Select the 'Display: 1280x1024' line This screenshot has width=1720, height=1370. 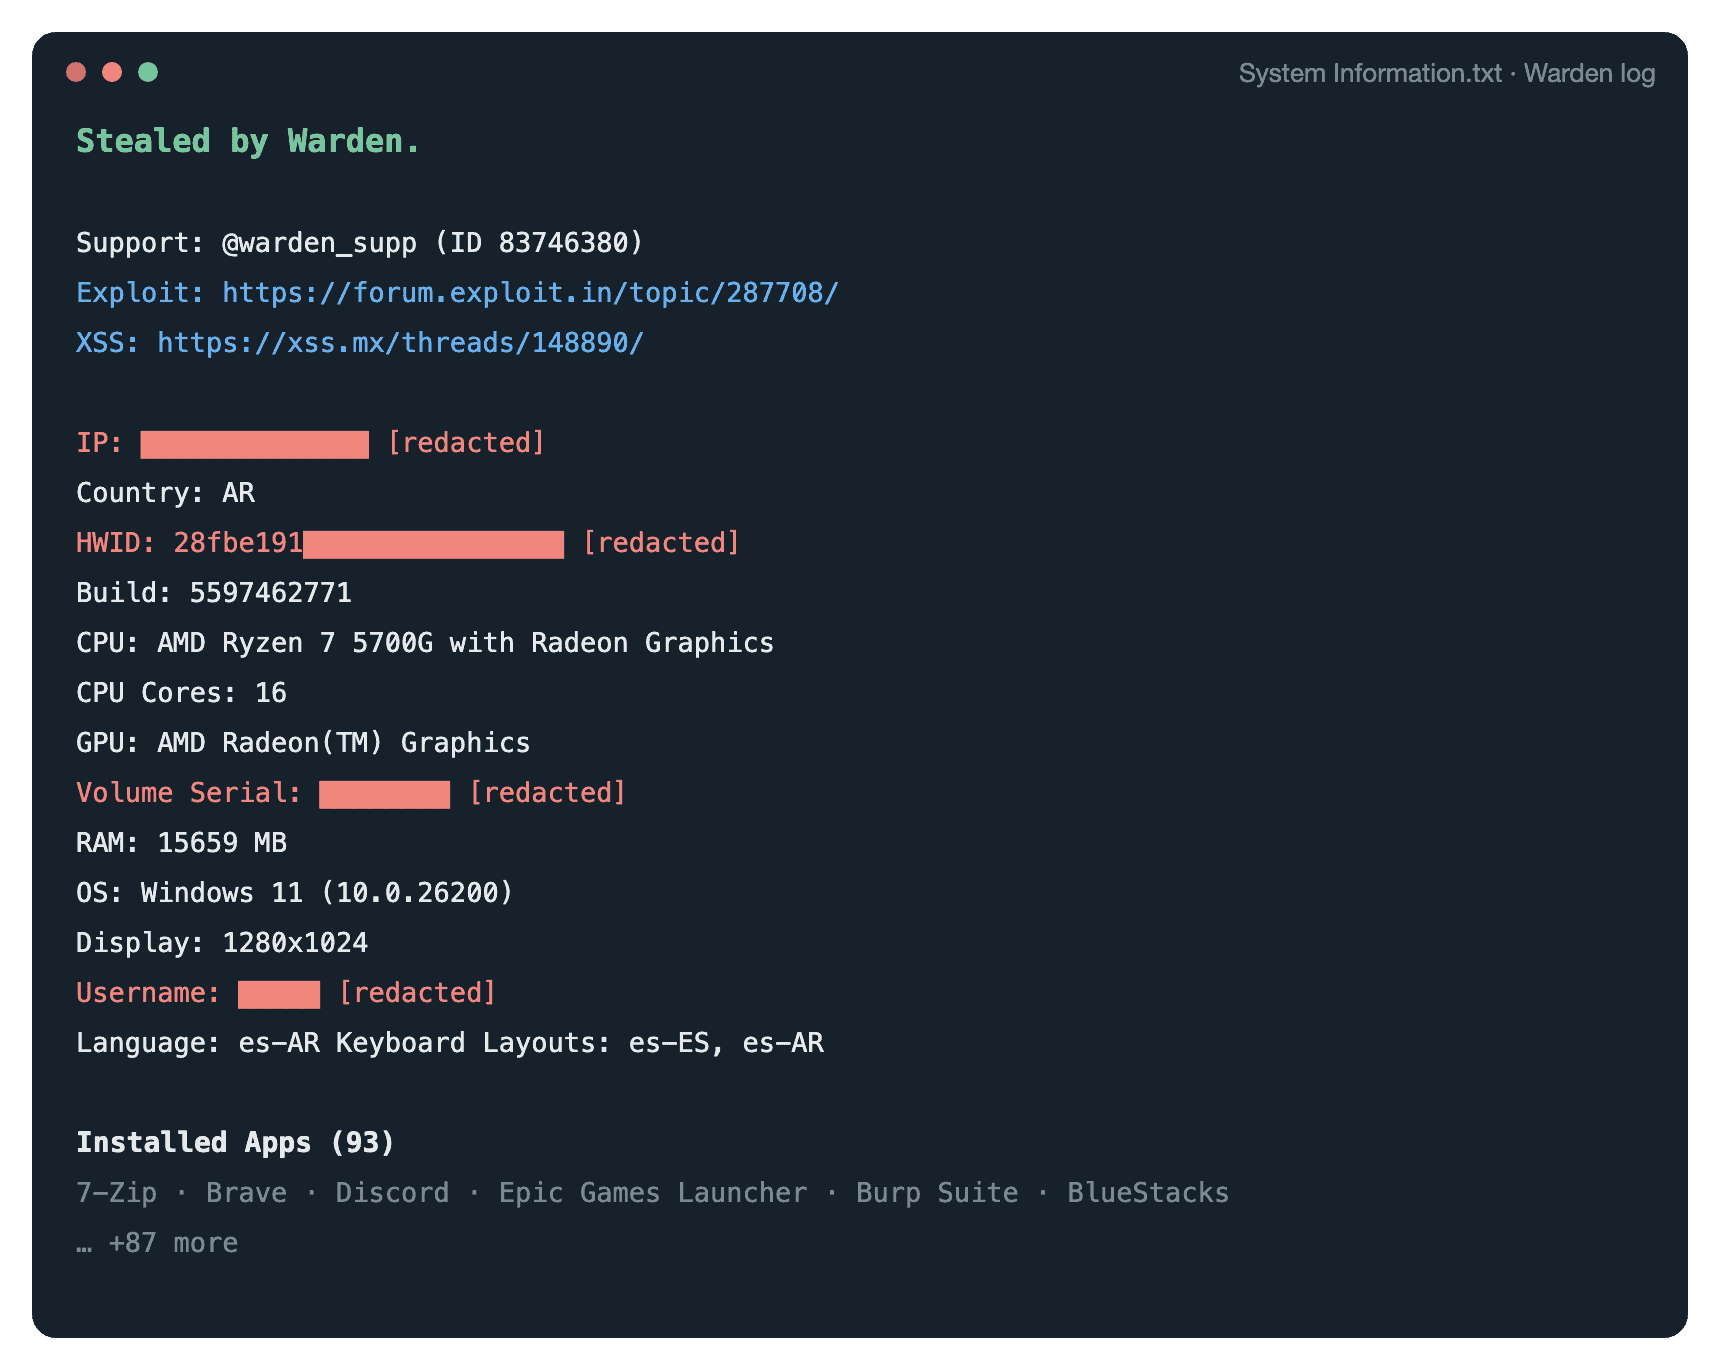pyautogui.click(x=222, y=943)
